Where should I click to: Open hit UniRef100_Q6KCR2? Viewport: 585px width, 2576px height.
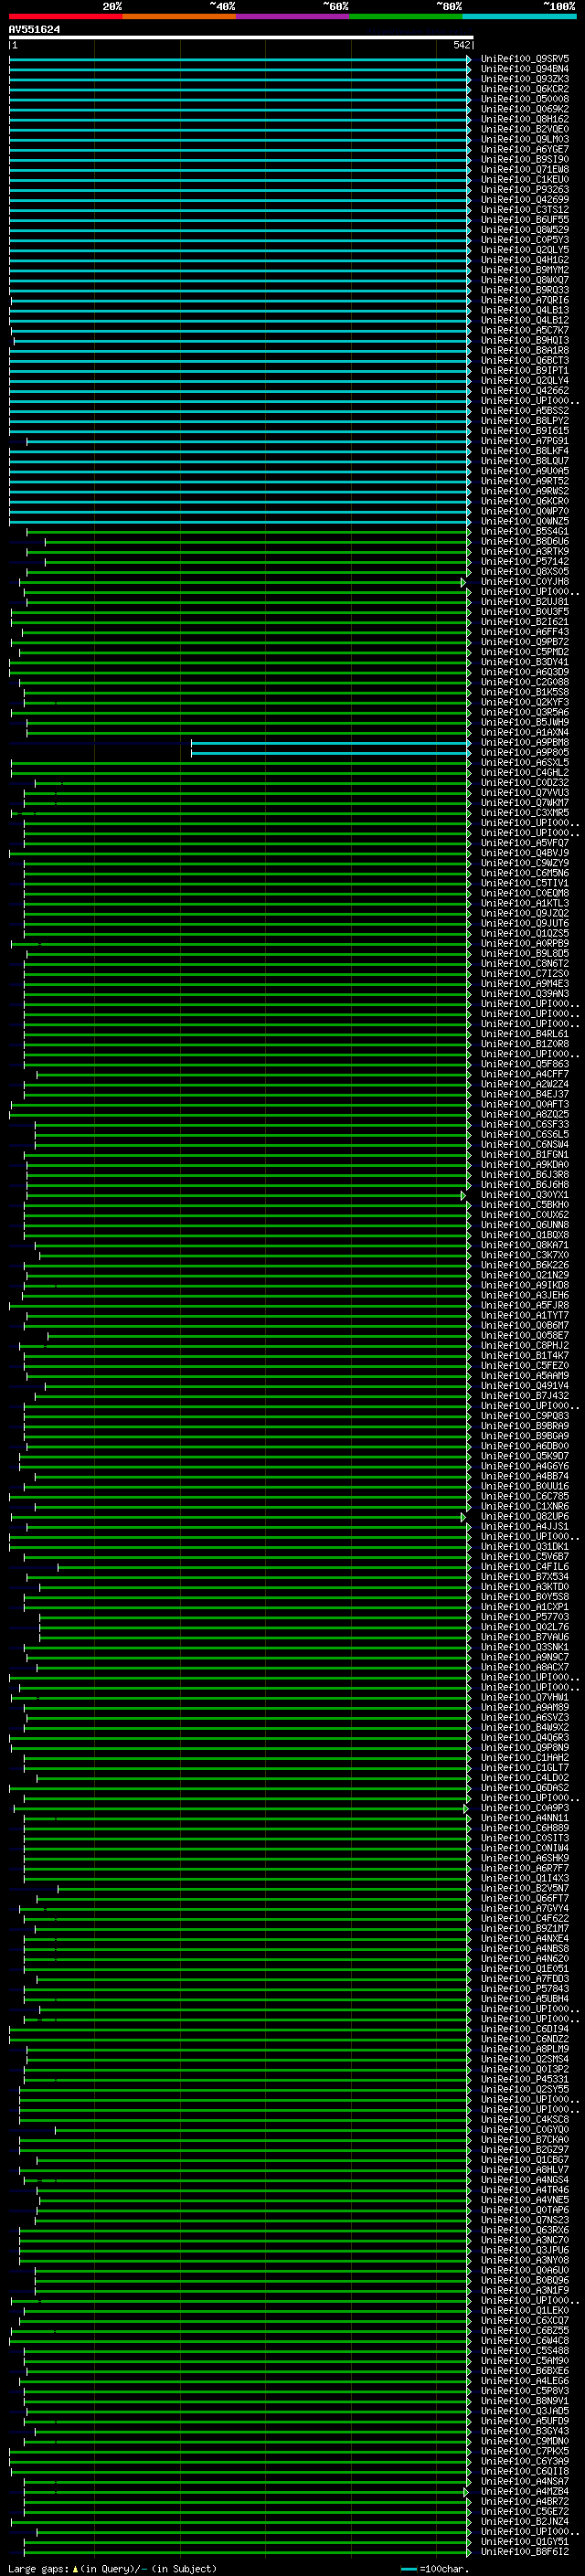(x=524, y=89)
